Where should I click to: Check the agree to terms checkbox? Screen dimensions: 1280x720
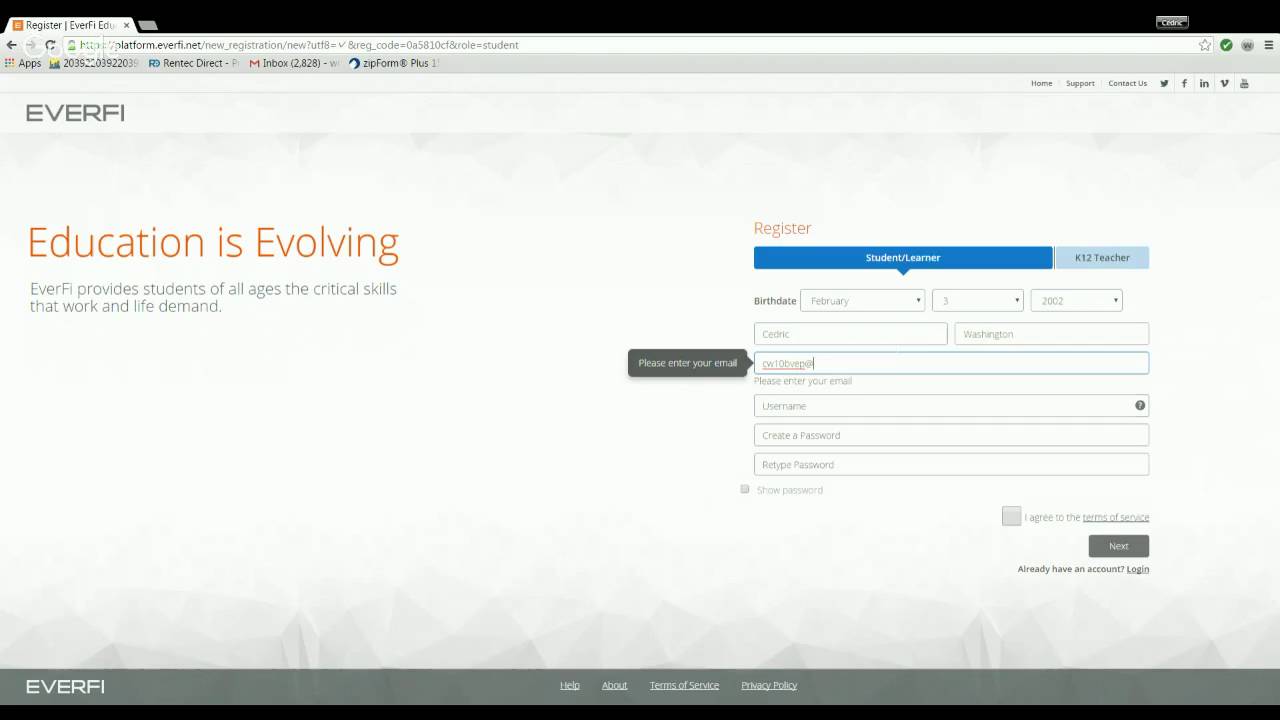pos(1011,516)
